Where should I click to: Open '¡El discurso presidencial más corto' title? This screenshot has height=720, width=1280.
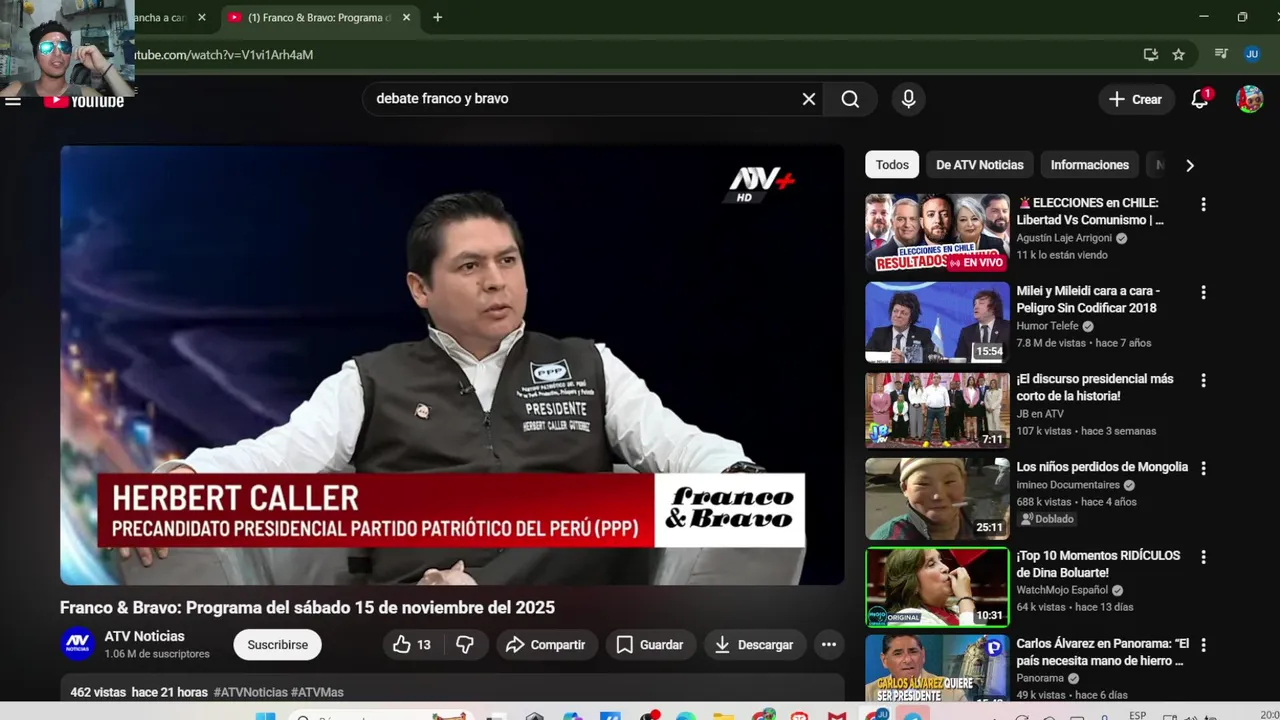tap(1095, 388)
